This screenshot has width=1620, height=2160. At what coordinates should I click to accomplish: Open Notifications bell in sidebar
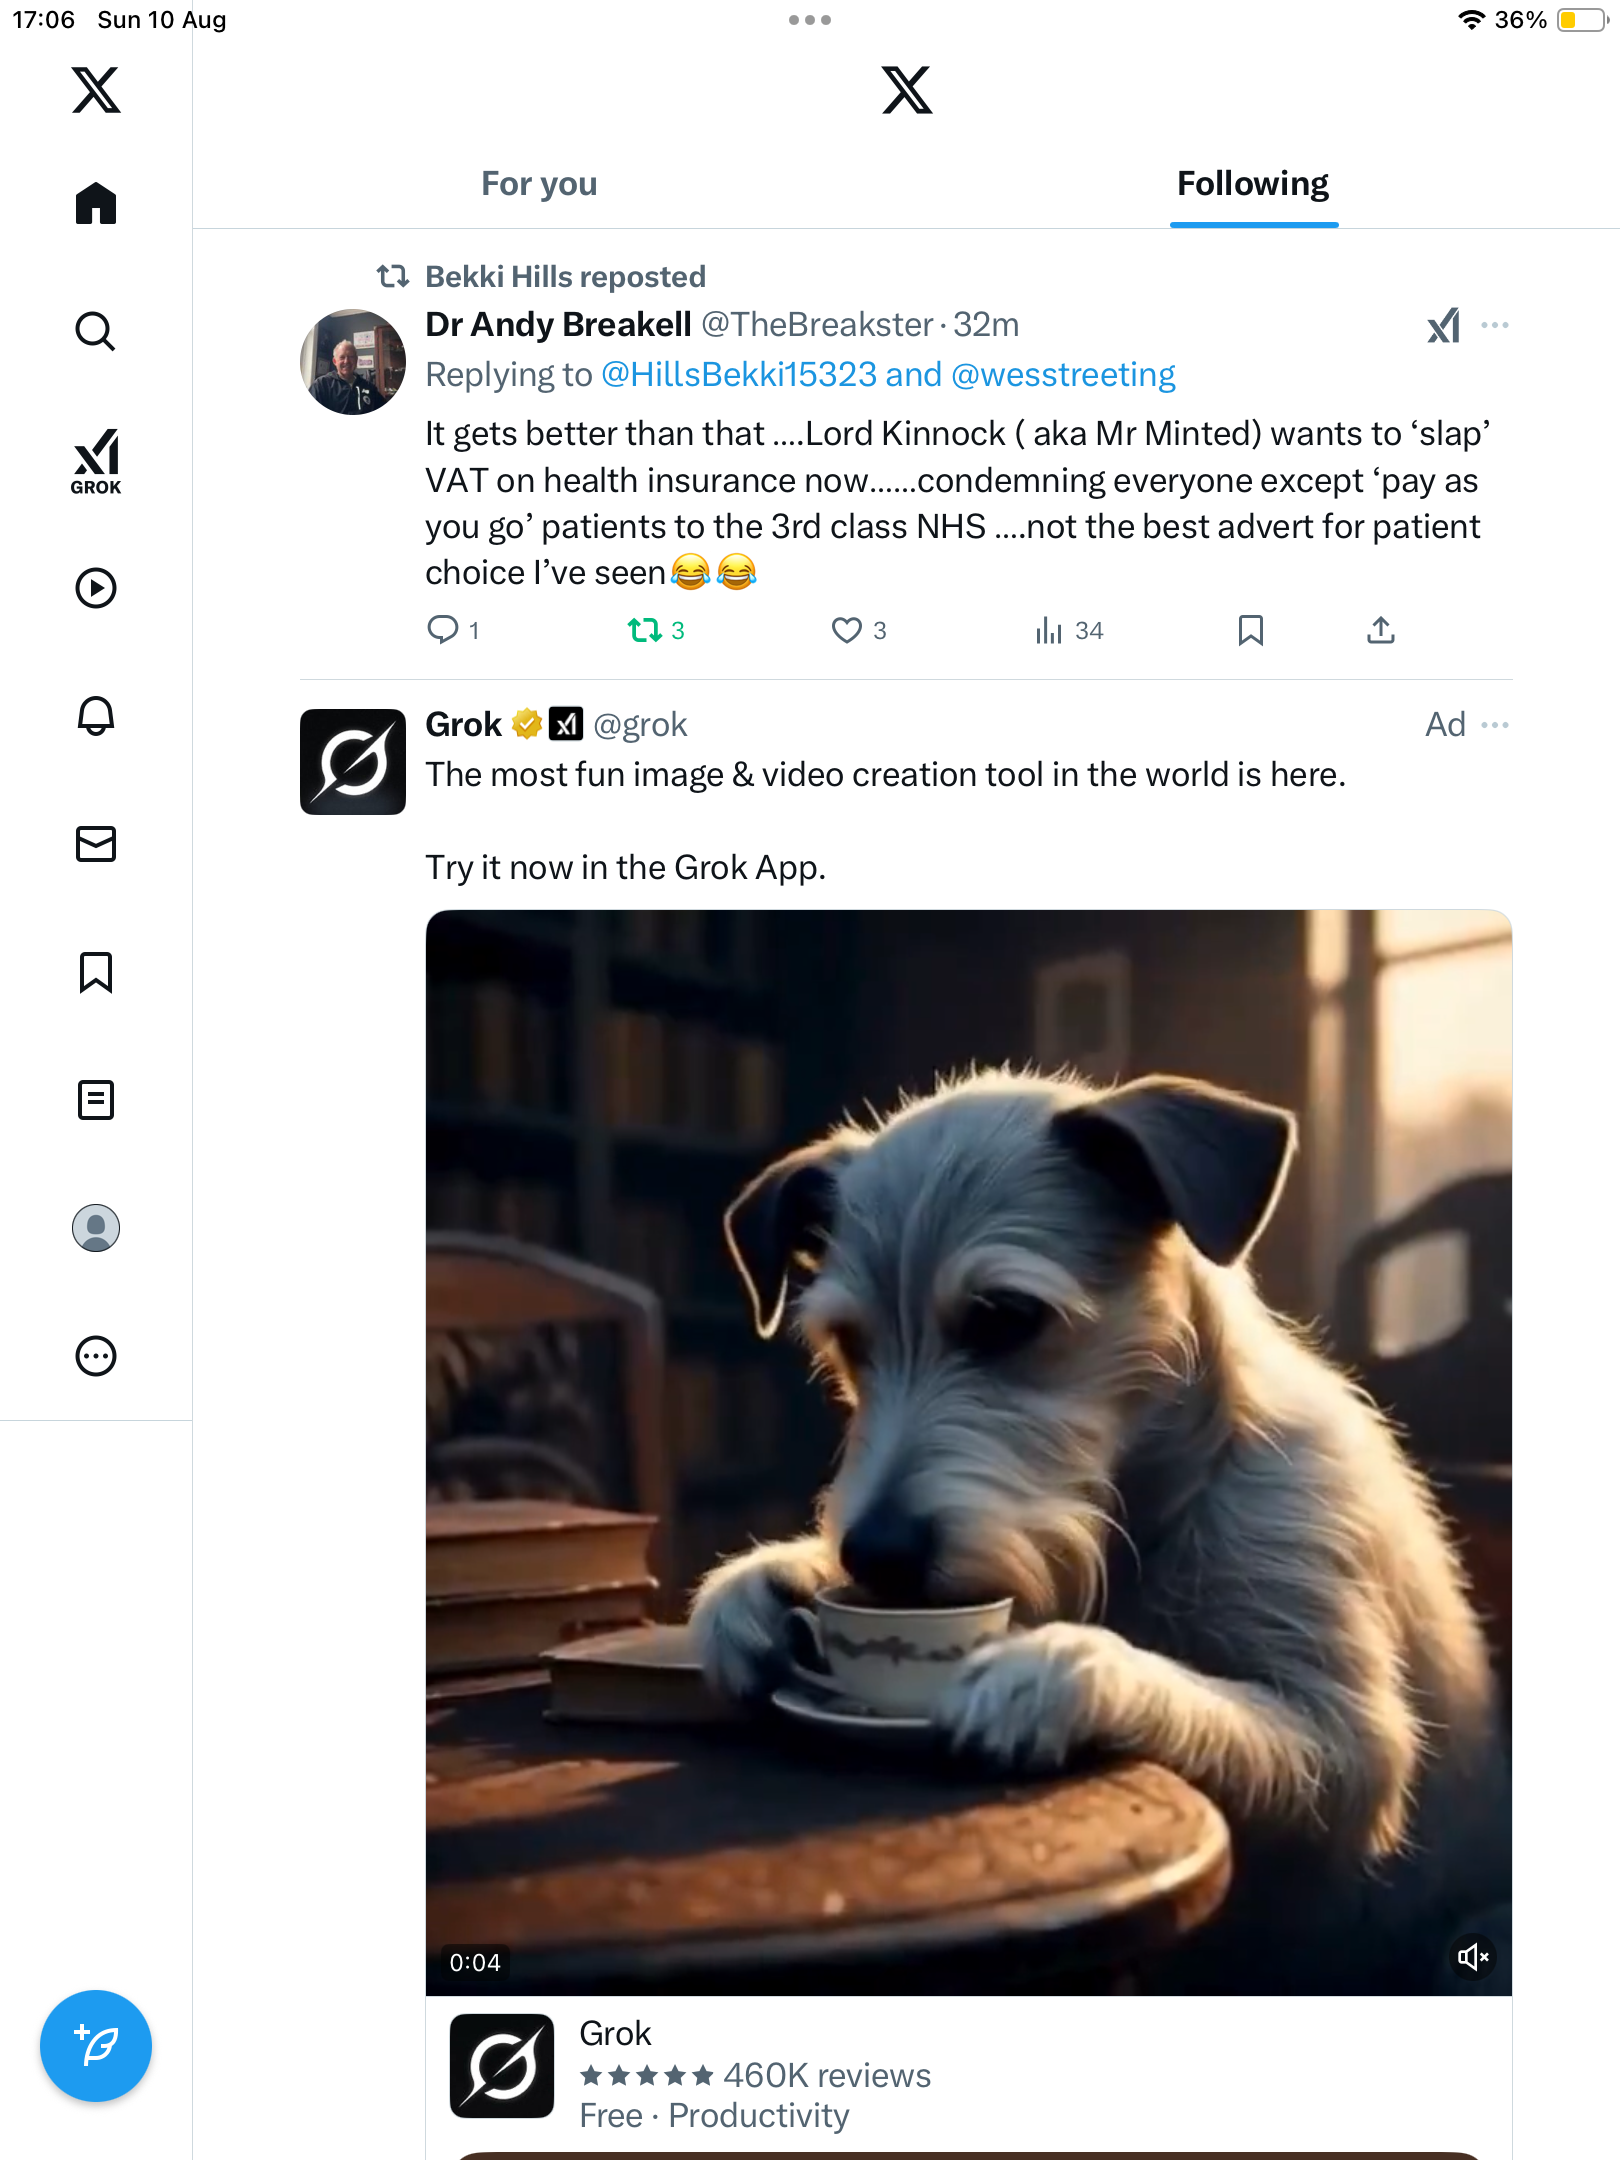[96, 716]
